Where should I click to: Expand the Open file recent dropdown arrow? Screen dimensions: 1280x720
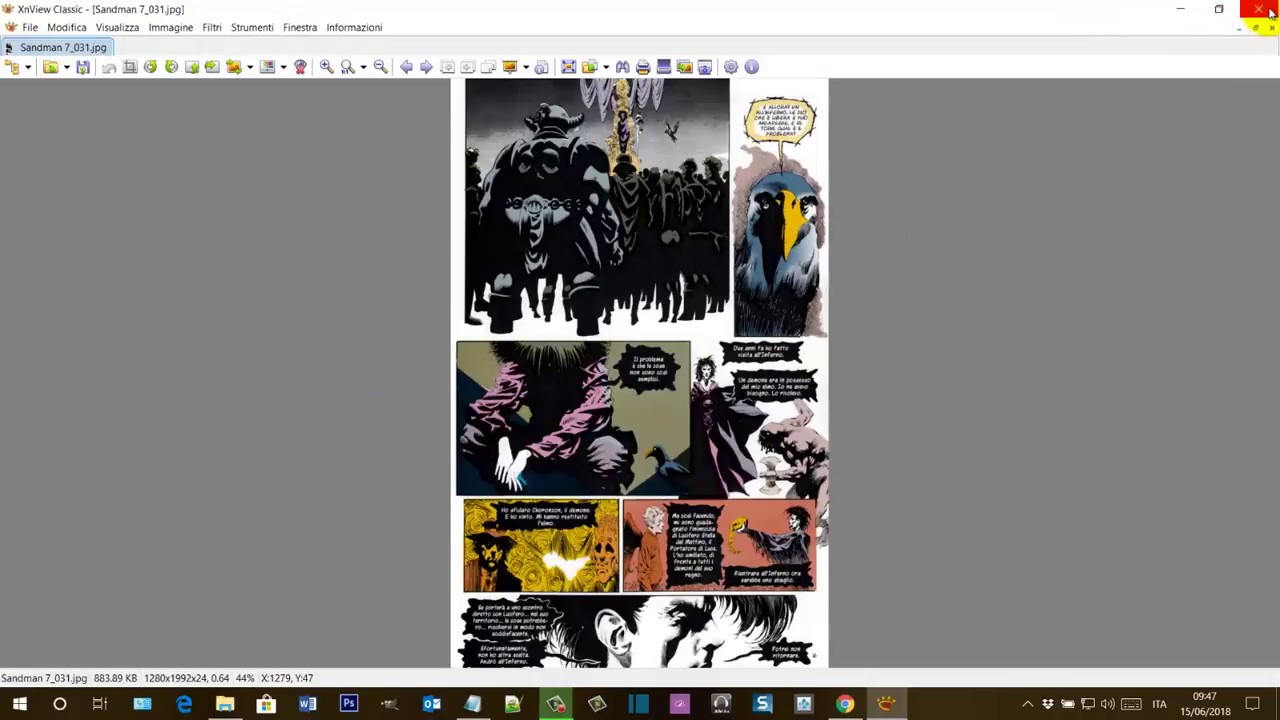coord(66,67)
